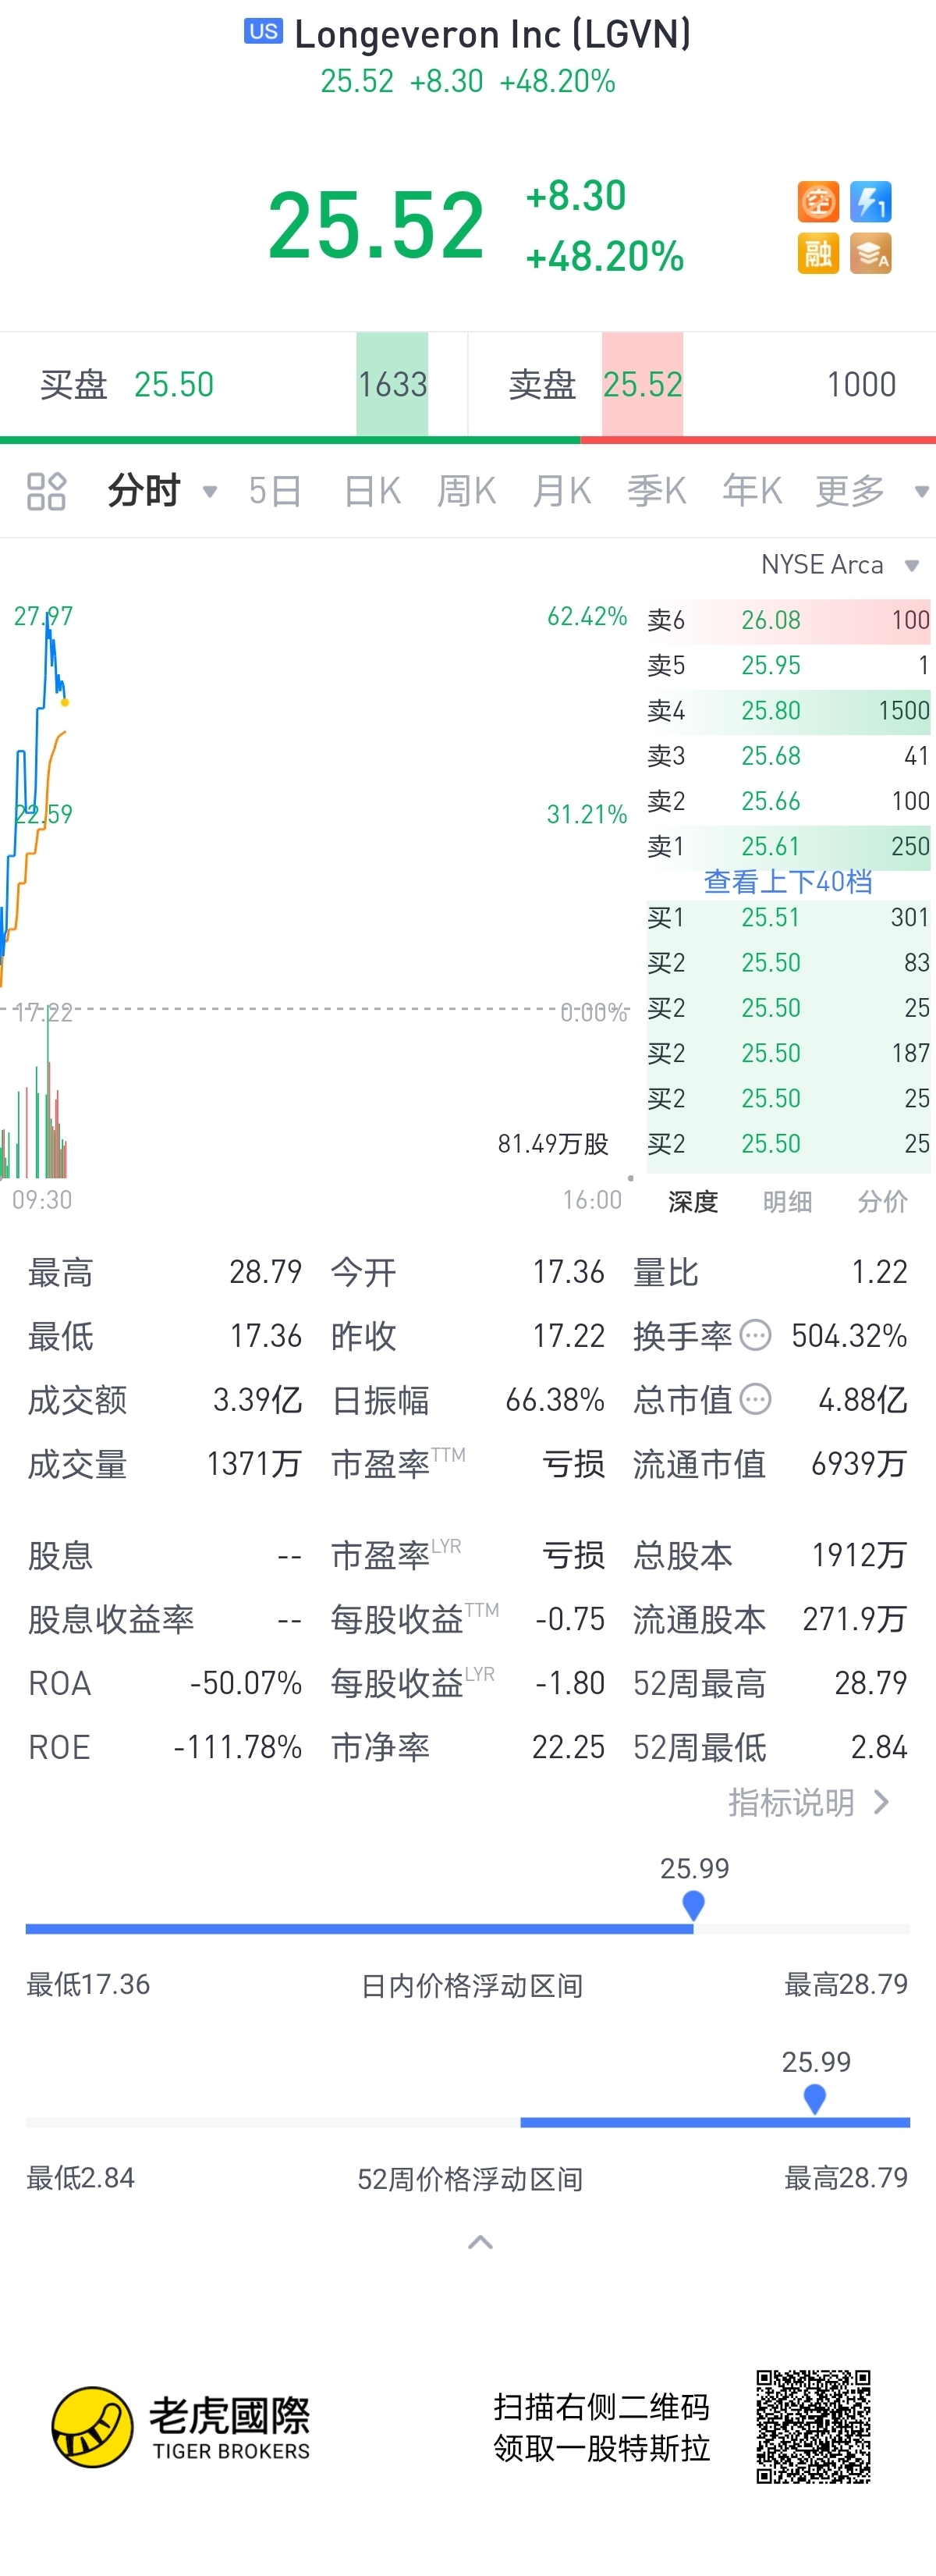The height and width of the screenshot is (2576, 936).
Task: Tap the 成交额 value 3.39亿
Action: point(257,1400)
